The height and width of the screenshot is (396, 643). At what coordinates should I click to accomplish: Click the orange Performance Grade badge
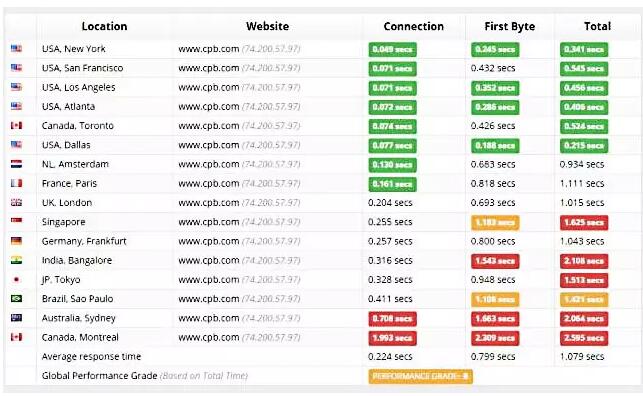pyautogui.click(x=420, y=376)
